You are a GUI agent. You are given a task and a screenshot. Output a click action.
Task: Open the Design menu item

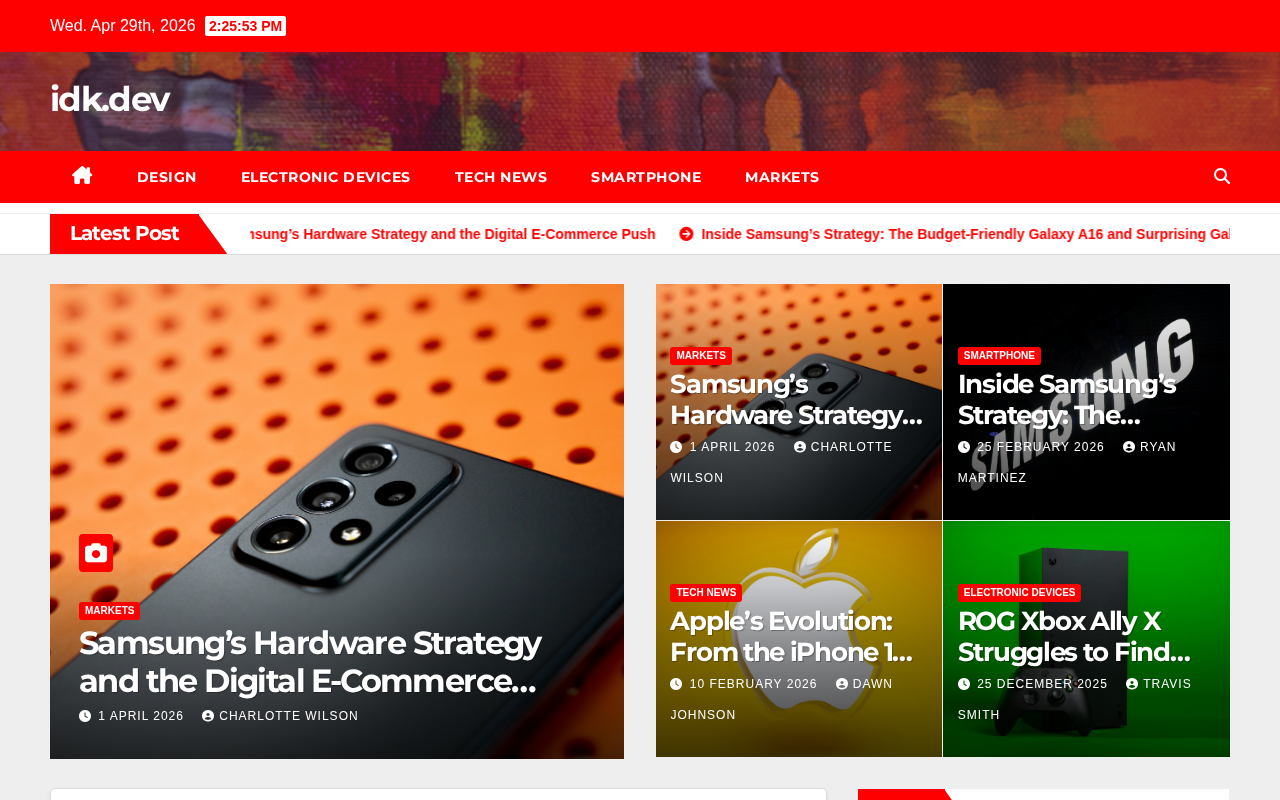coord(167,177)
